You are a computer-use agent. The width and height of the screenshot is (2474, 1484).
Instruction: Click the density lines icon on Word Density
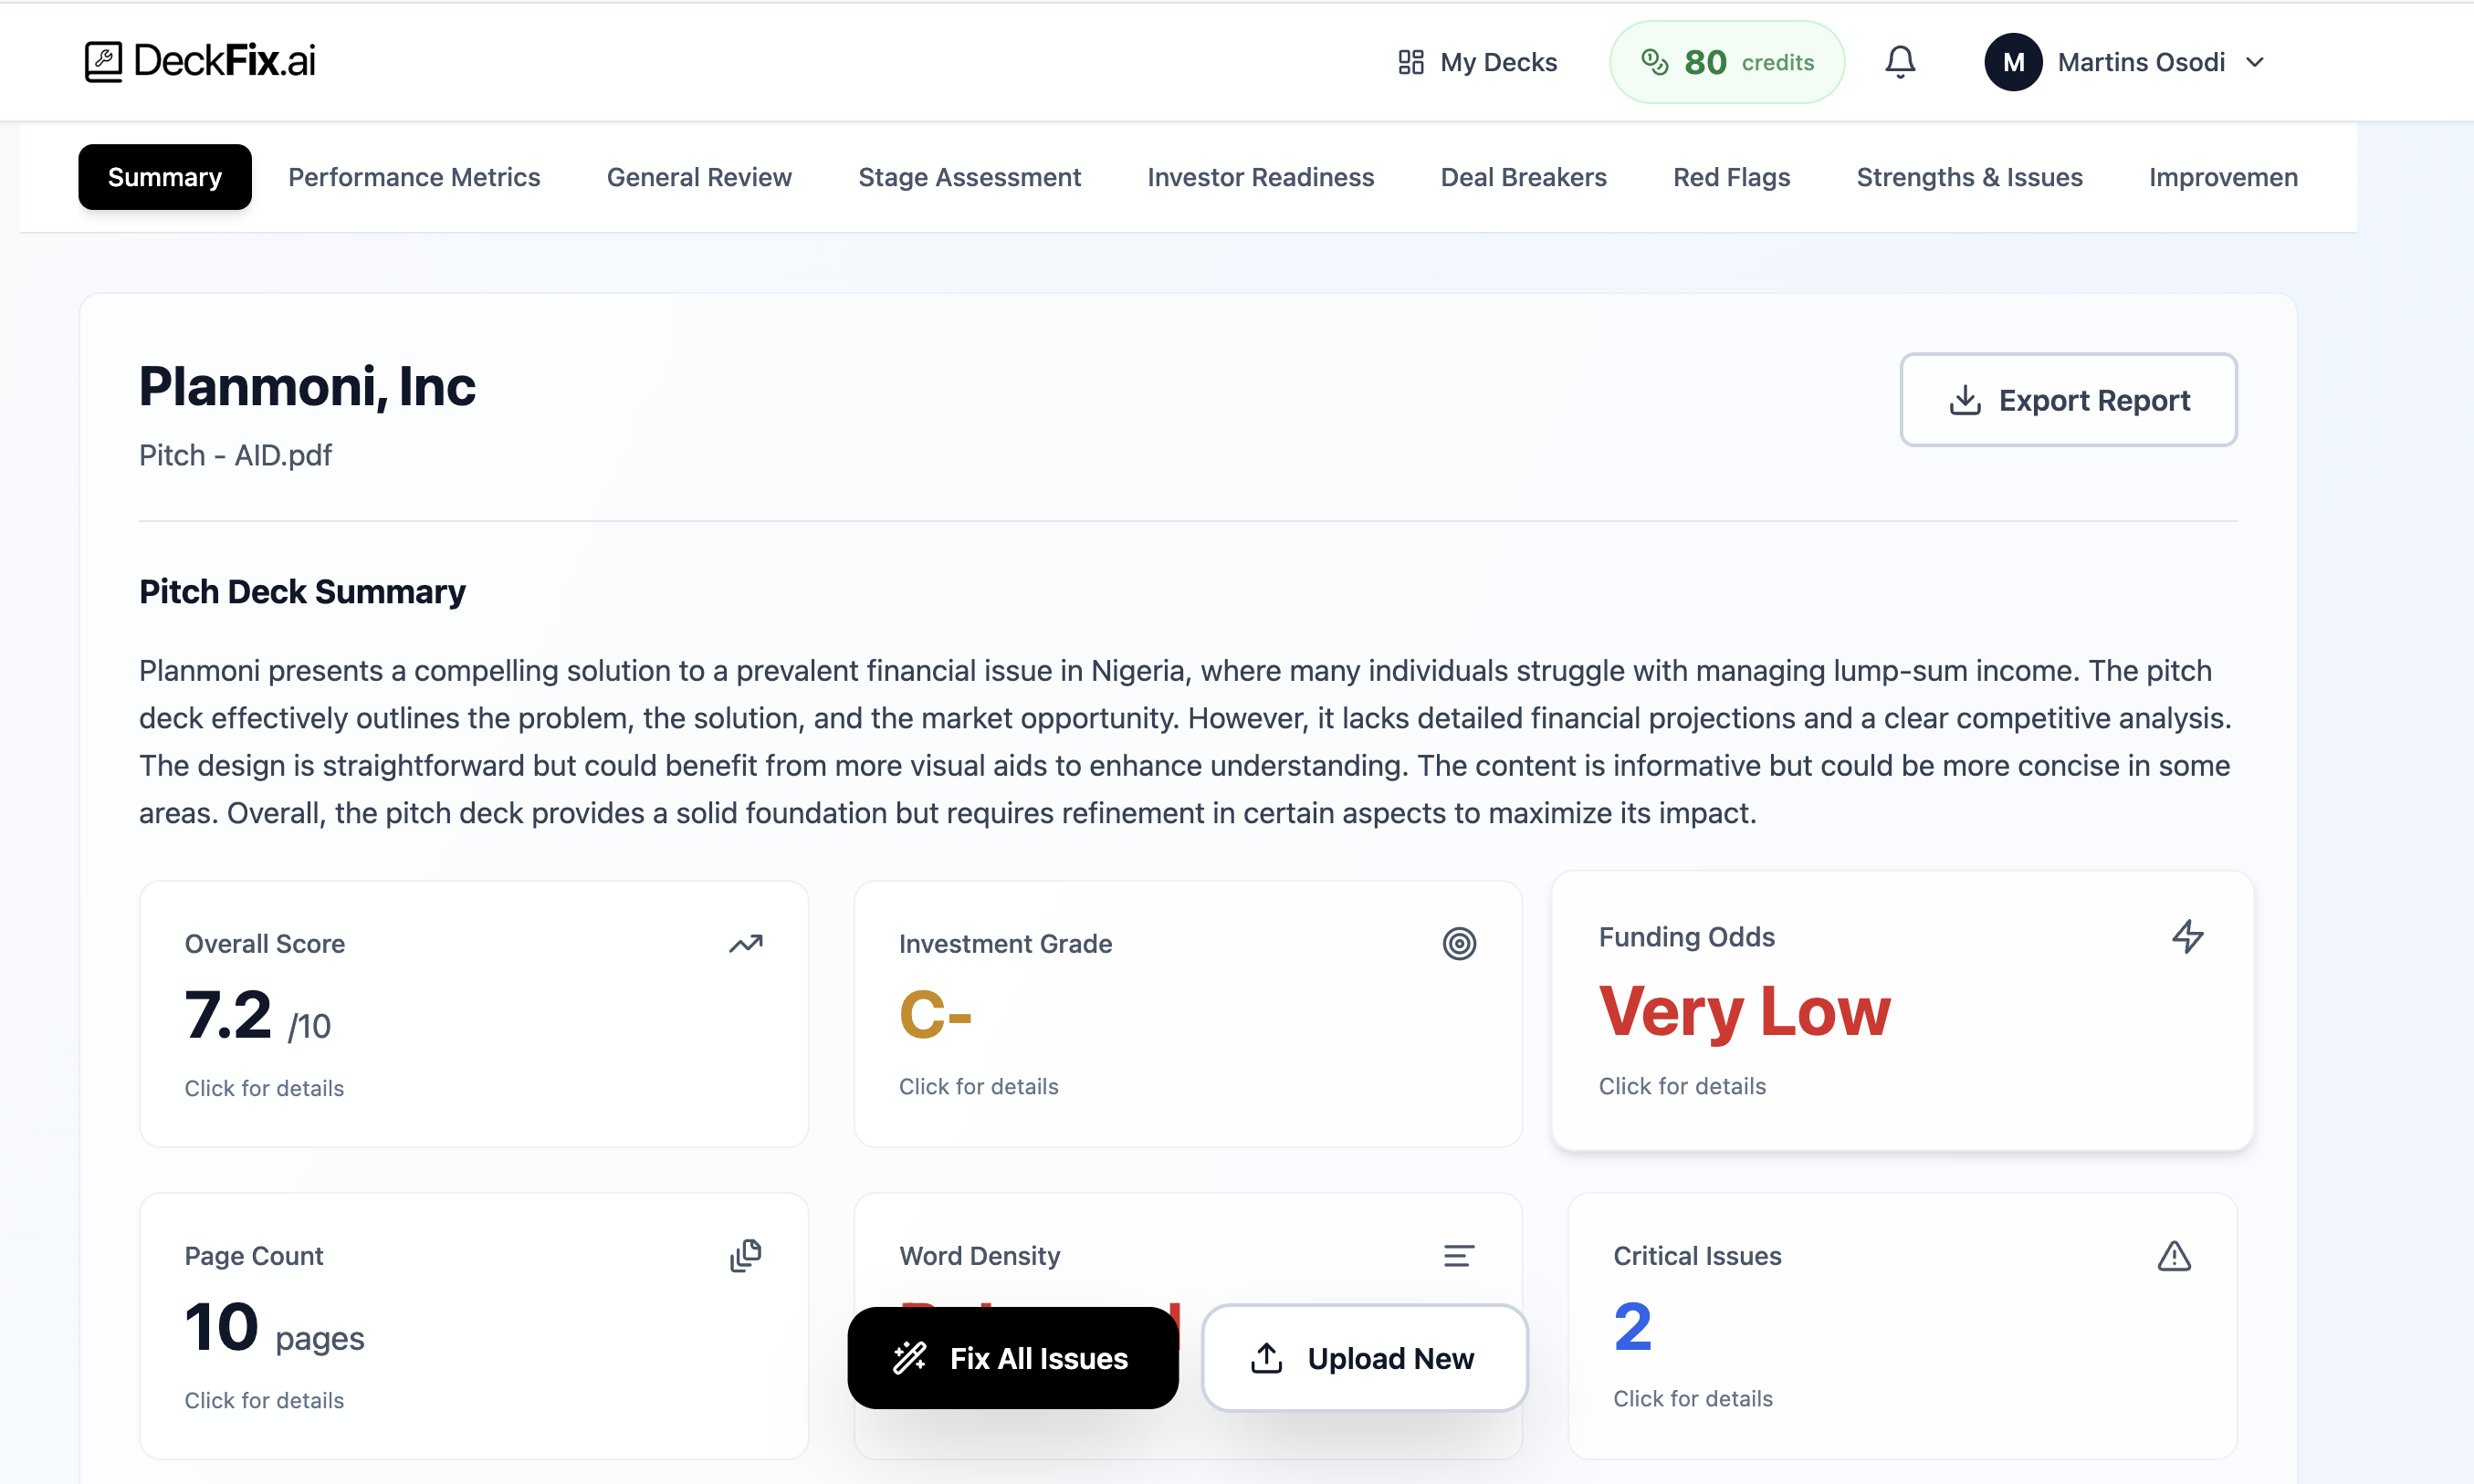click(x=1459, y=1255)
